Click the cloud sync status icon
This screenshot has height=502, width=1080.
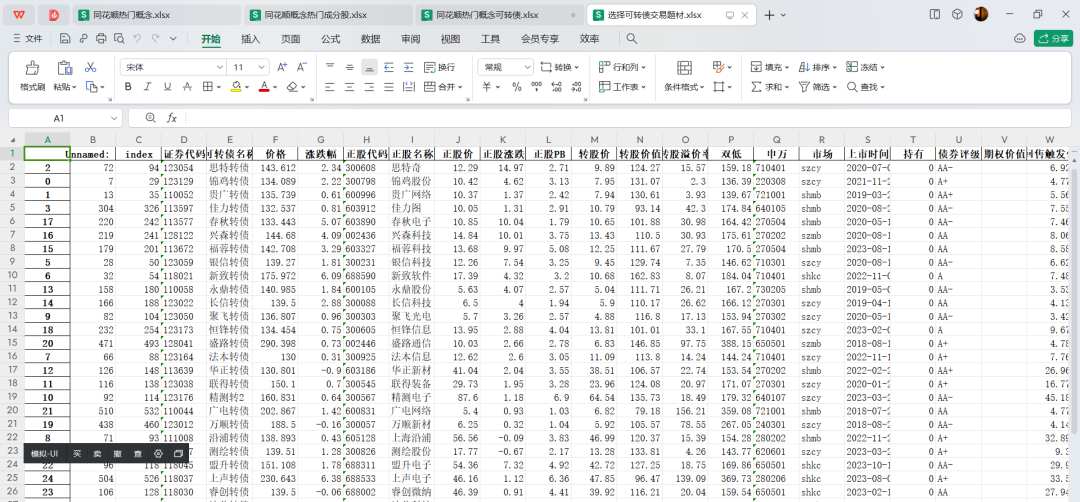coord(1020,39)
